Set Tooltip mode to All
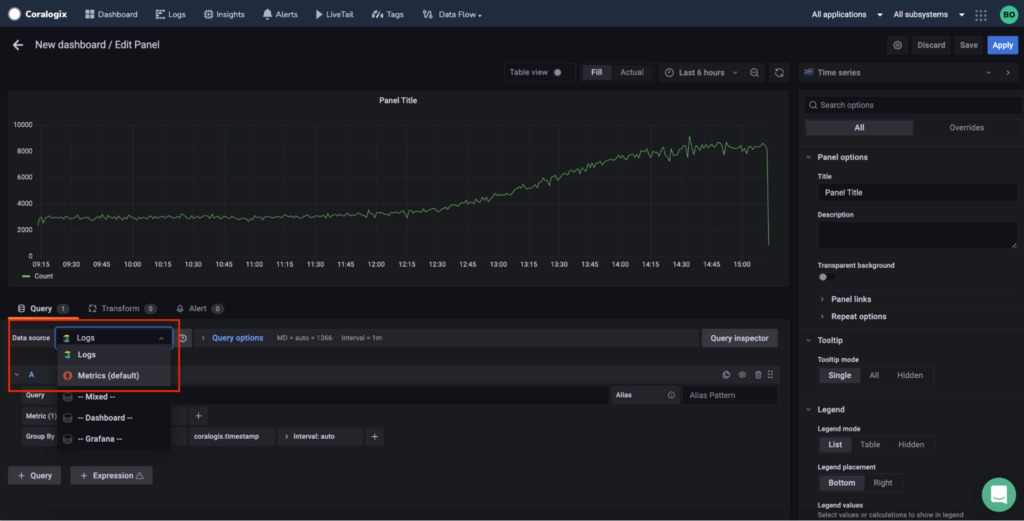The width and height of the screenshot is (1024, 521). coord(874,375)
